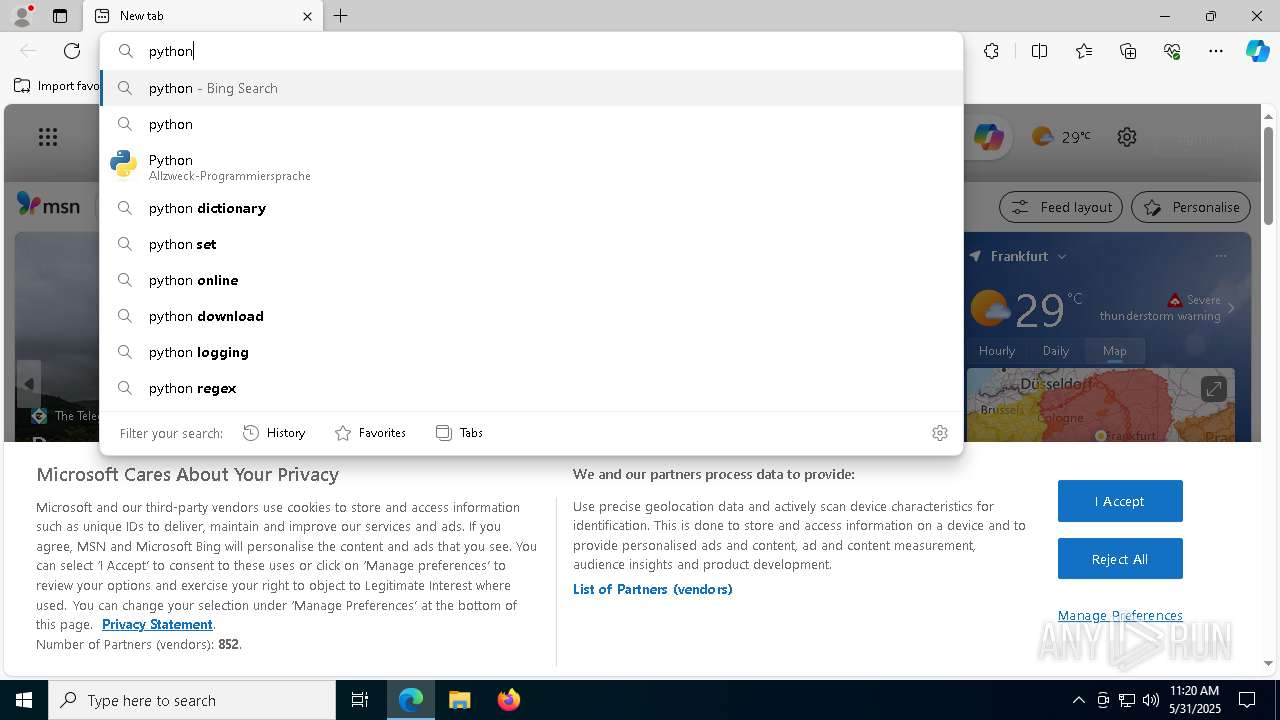The height and width of the screenshot is (720, 1280).
Task: Pick 'python regex' suggestion
Action: [531, 388]
